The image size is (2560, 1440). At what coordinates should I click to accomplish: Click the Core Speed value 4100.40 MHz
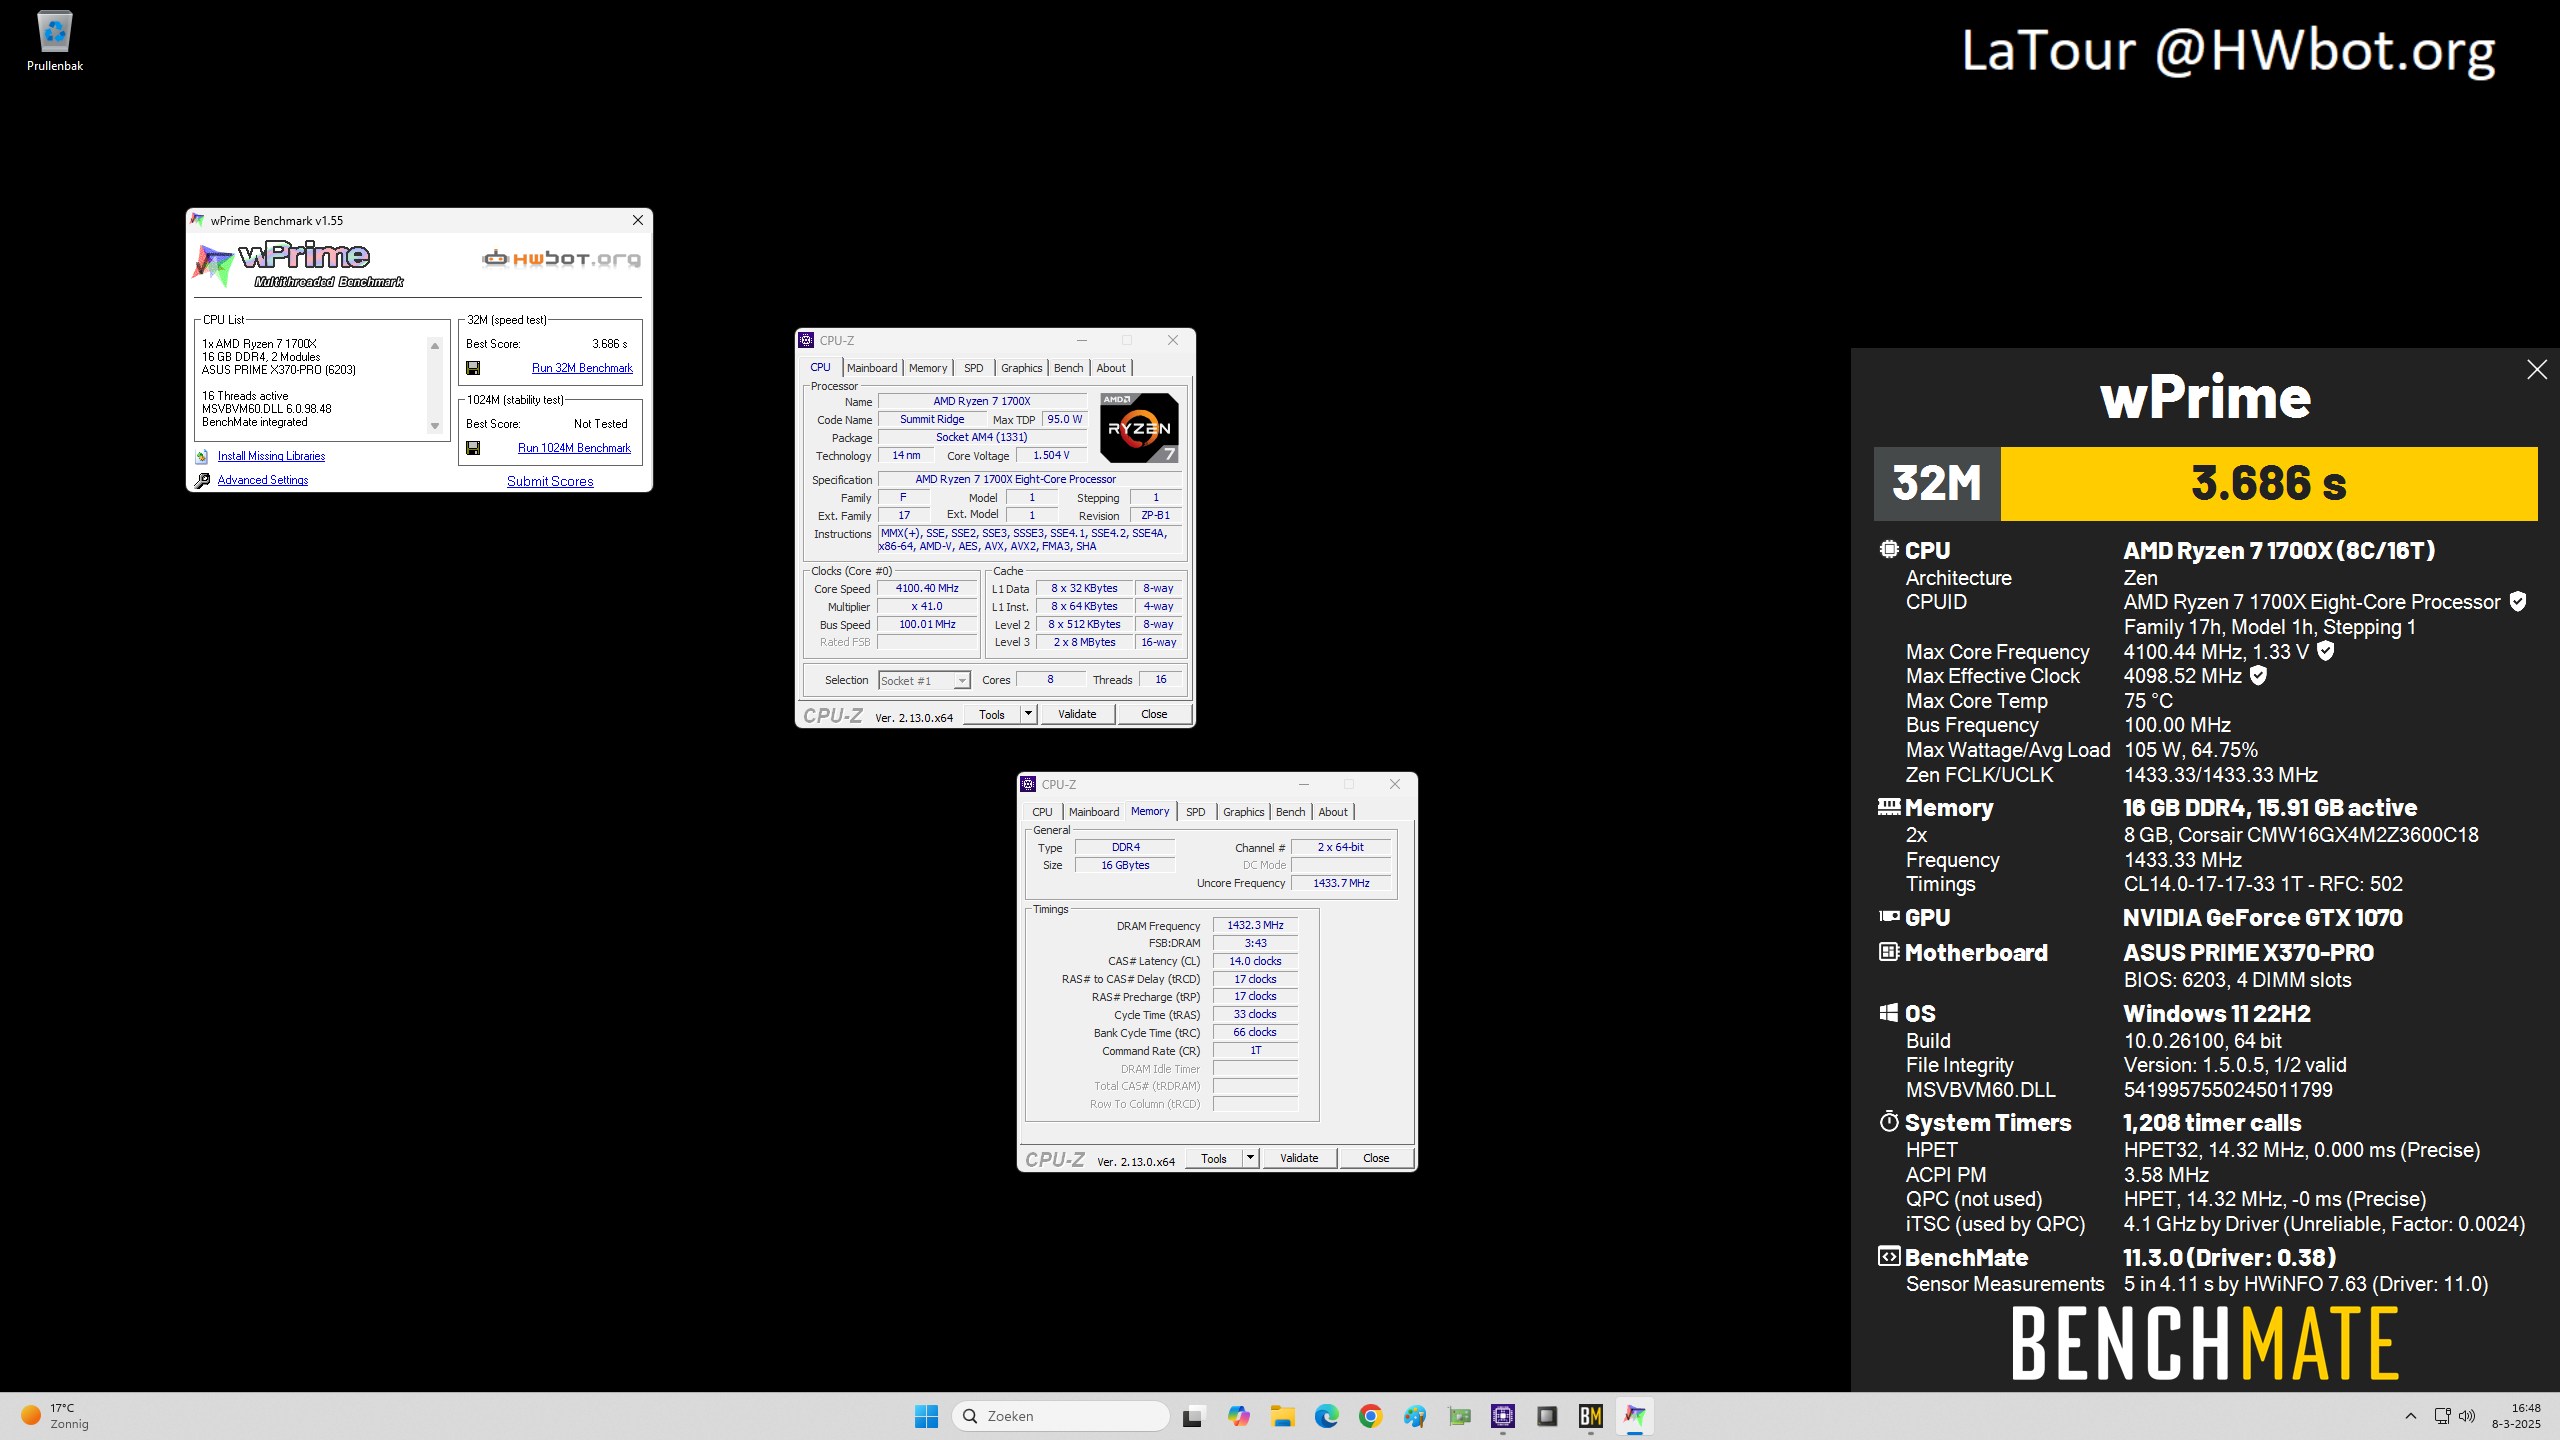coord(927,589)
